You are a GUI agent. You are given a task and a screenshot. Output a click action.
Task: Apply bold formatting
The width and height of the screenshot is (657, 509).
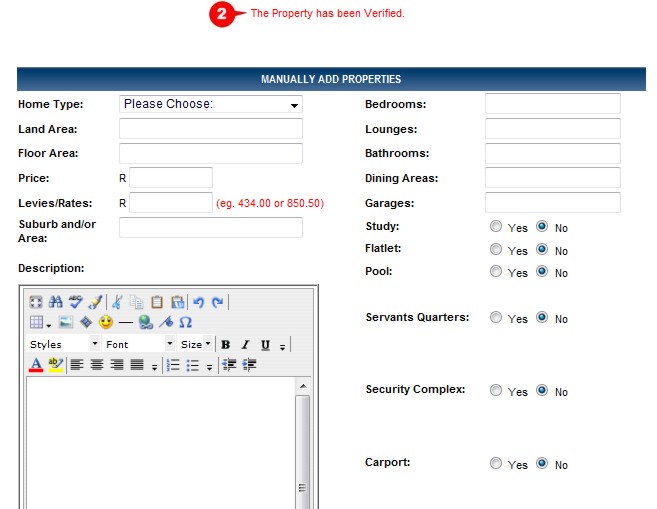pos(225,345)
